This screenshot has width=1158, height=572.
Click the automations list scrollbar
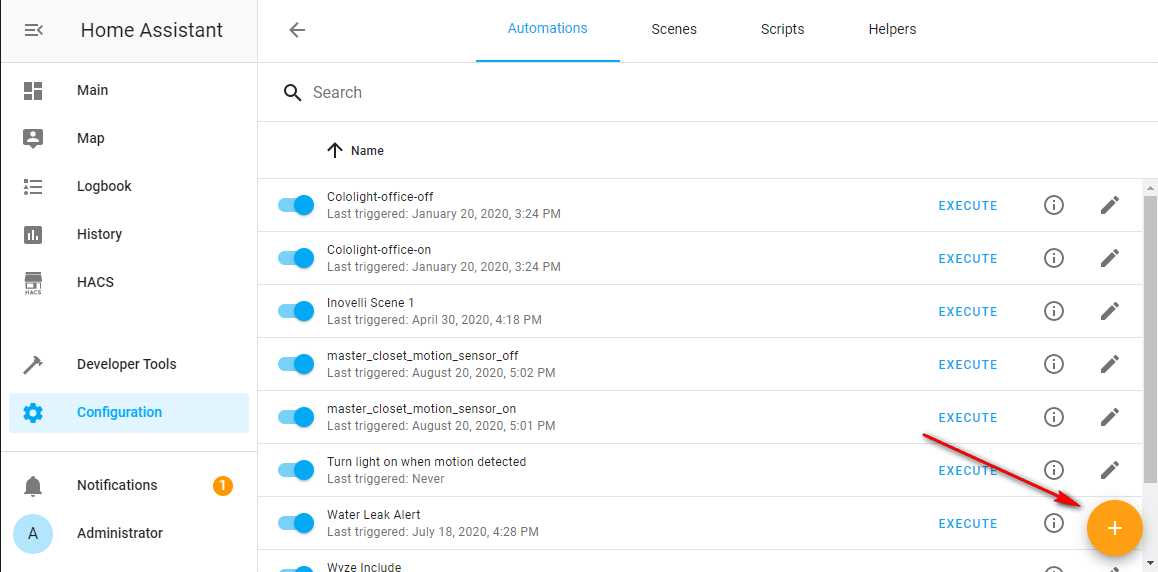tap(1151, 340)
